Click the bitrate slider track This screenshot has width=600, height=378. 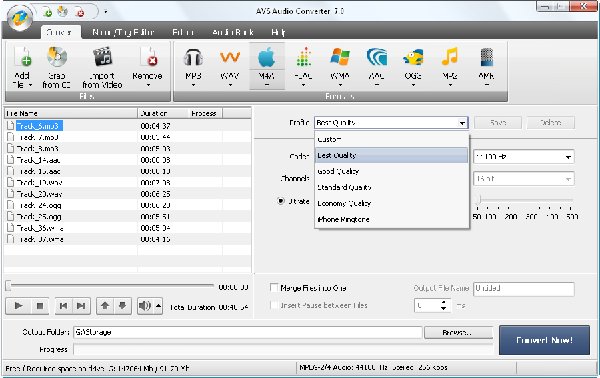524,200
